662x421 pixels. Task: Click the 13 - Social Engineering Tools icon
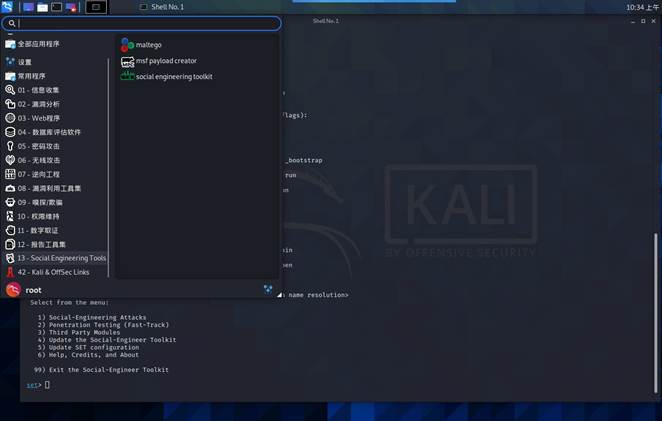point(10,258)
